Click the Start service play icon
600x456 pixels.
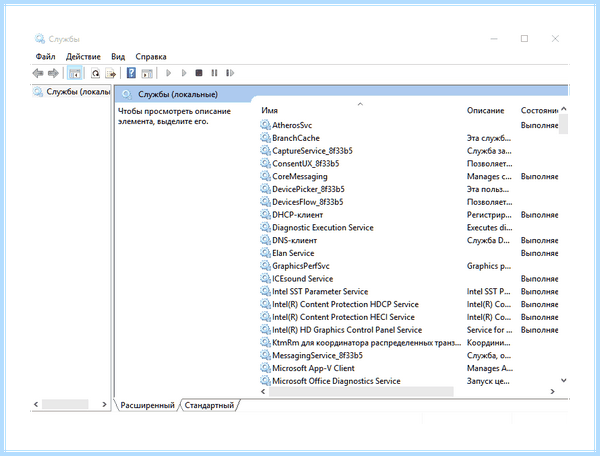(x=168, y=73)
